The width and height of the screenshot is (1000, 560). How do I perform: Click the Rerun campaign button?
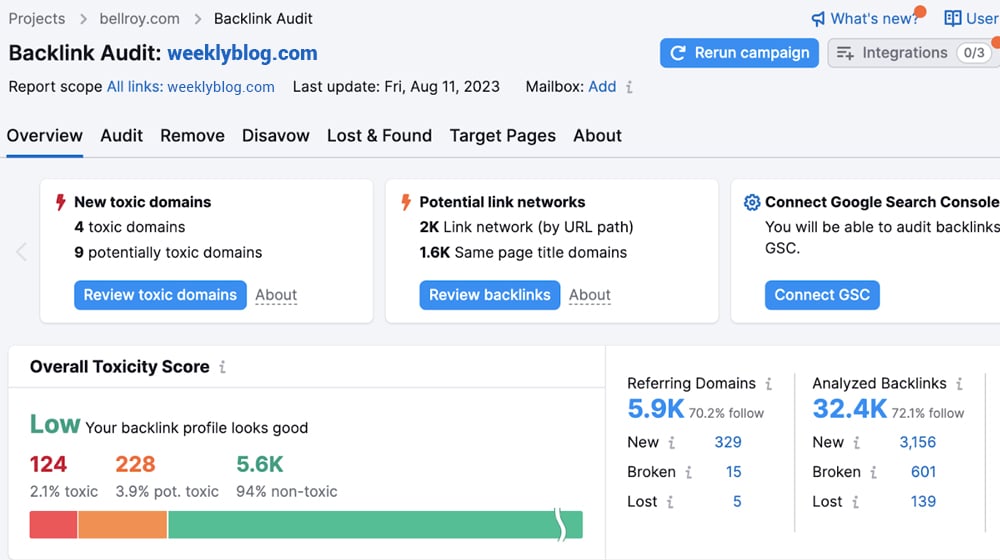(739, 53)
